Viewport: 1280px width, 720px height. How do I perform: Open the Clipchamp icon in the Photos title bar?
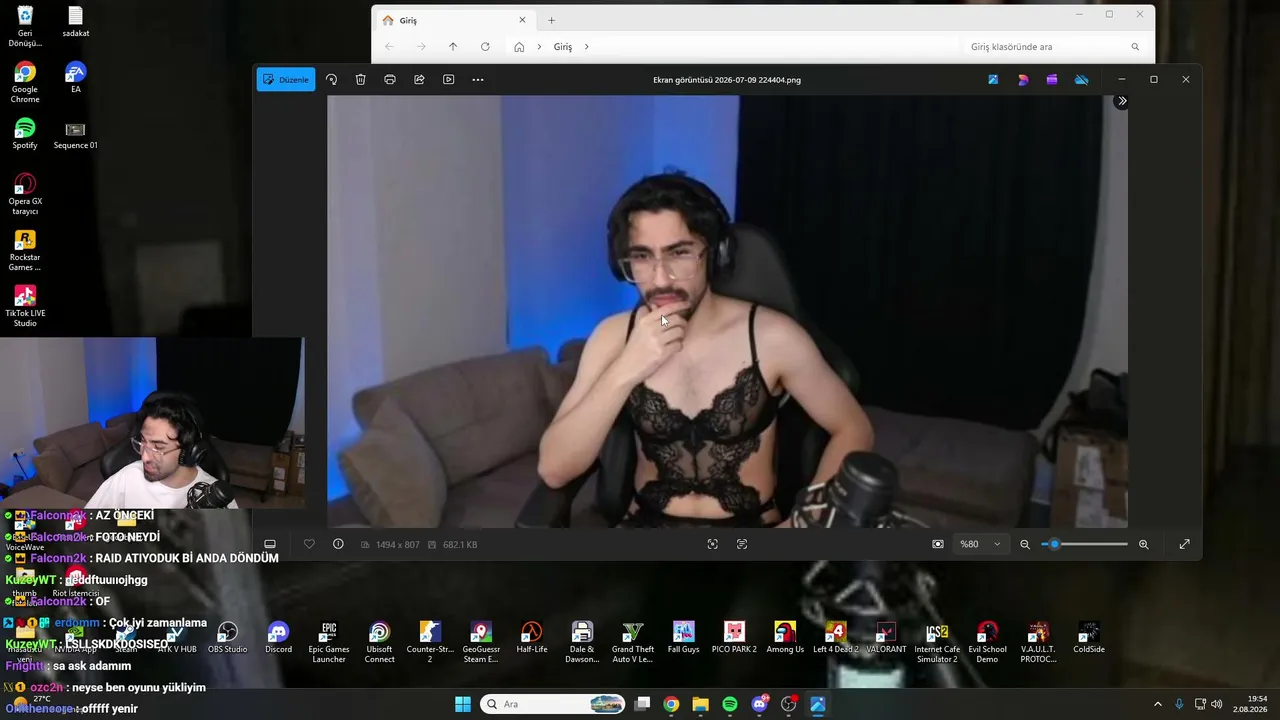point(1052,80)
